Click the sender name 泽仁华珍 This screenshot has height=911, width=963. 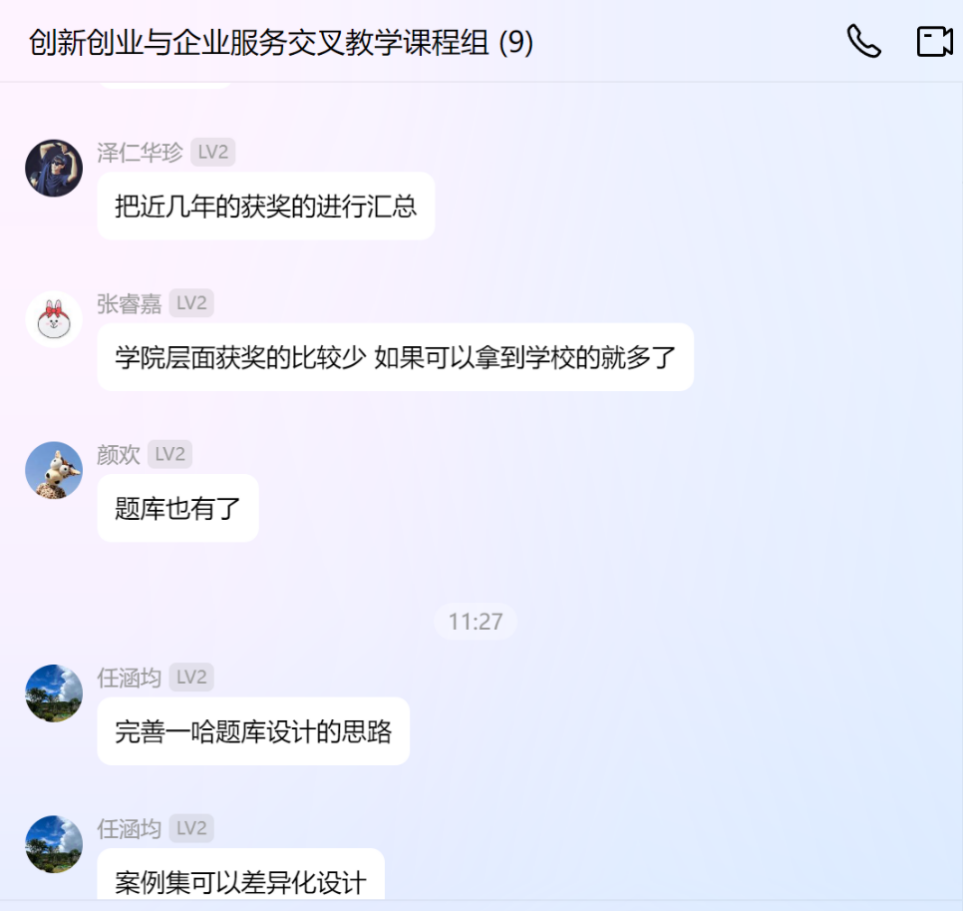tap(140, 152)
